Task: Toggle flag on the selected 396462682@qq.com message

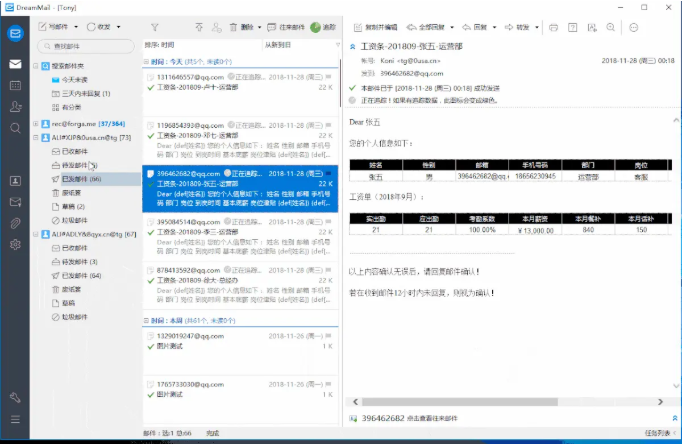Action: [x=328, y=173]
